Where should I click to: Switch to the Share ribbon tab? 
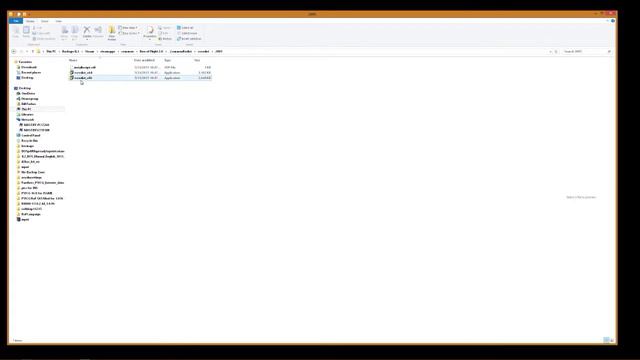click(x=44, y=21)
